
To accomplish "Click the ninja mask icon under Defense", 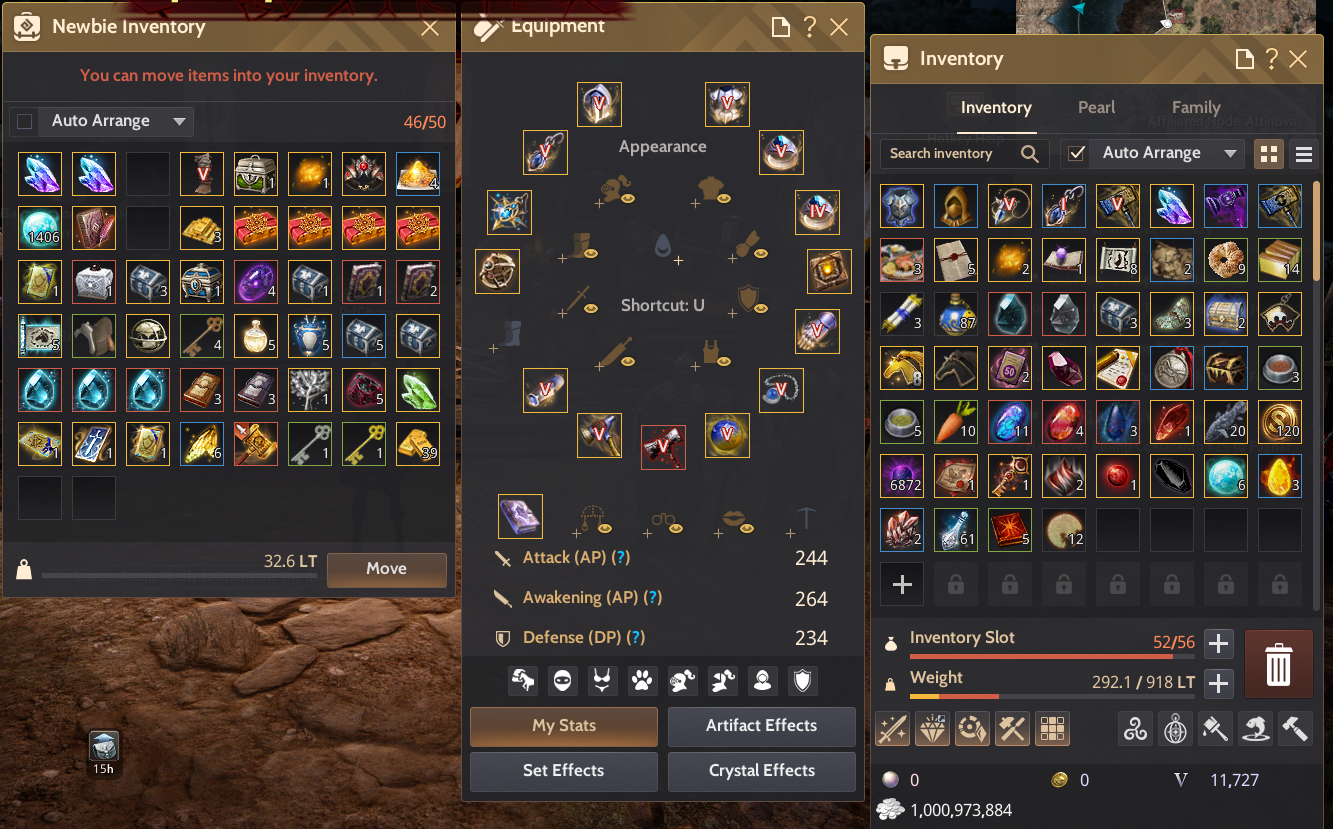I will click(x=562, y=681).
